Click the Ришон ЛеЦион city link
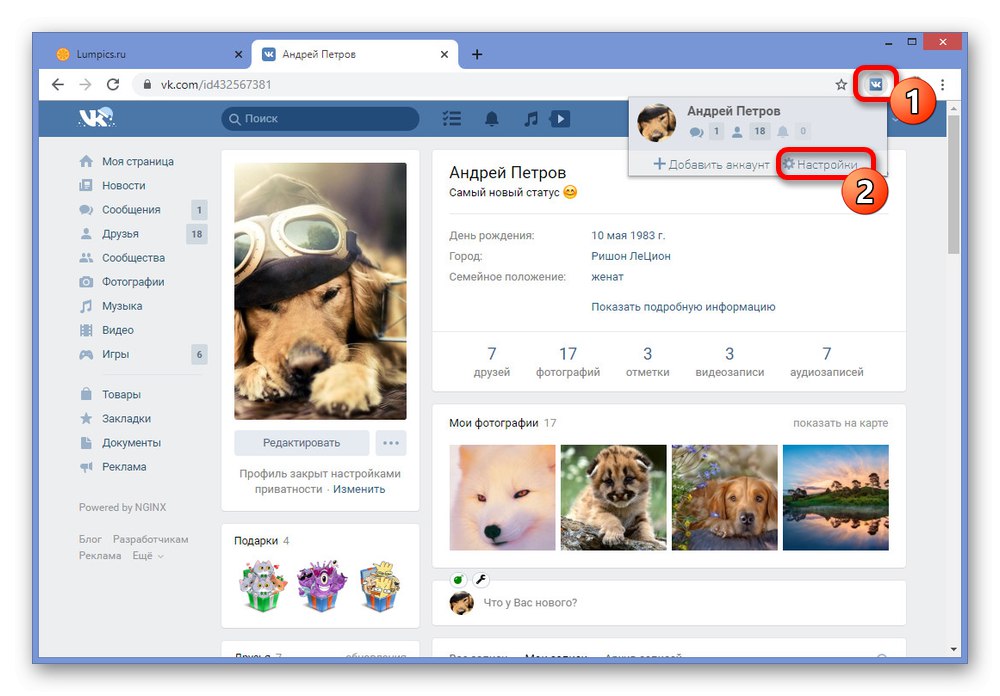Viewport: 1000px width, 696px height. point(631,256)
